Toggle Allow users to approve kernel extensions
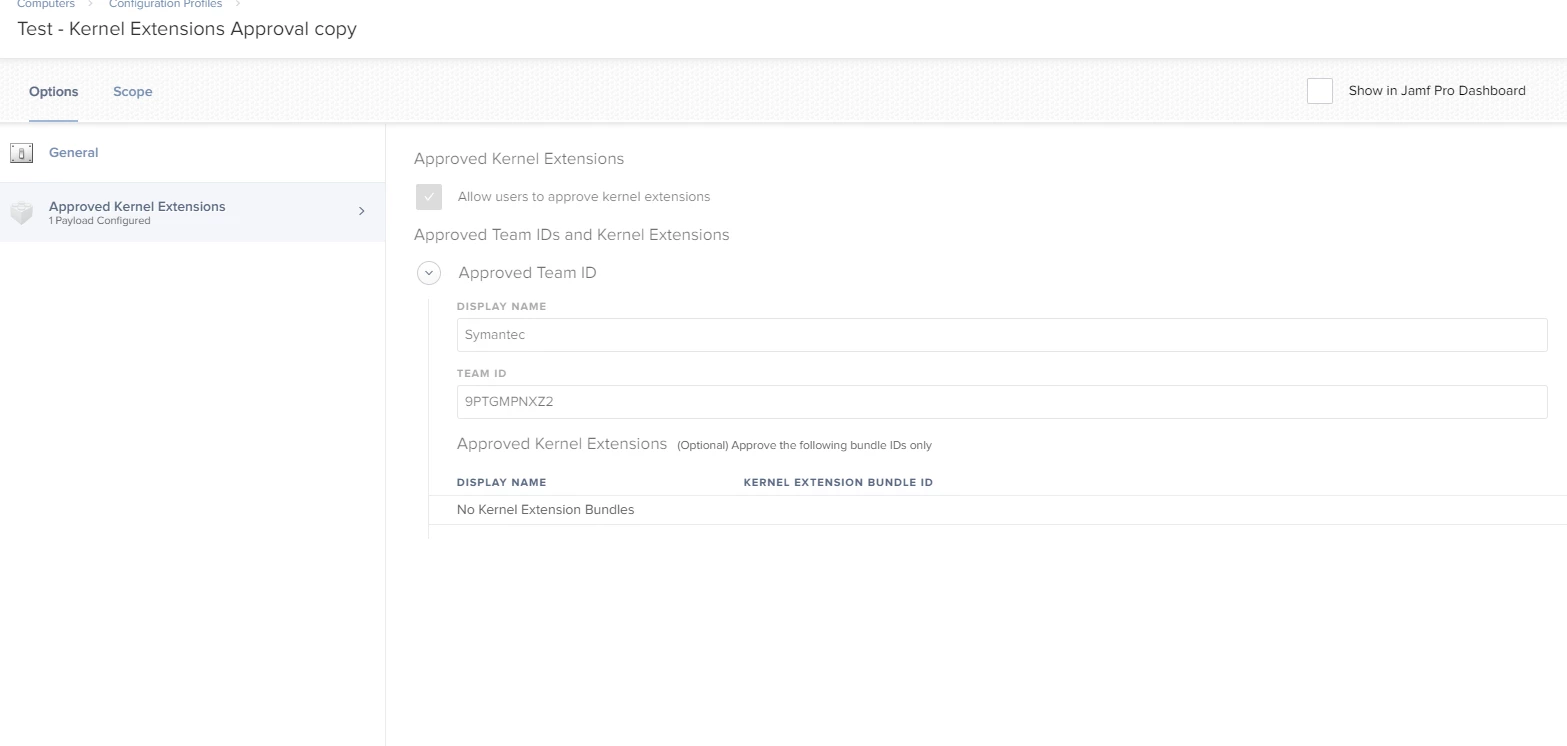Screen dimensions: 1567x746 click(x=429, y=197)
